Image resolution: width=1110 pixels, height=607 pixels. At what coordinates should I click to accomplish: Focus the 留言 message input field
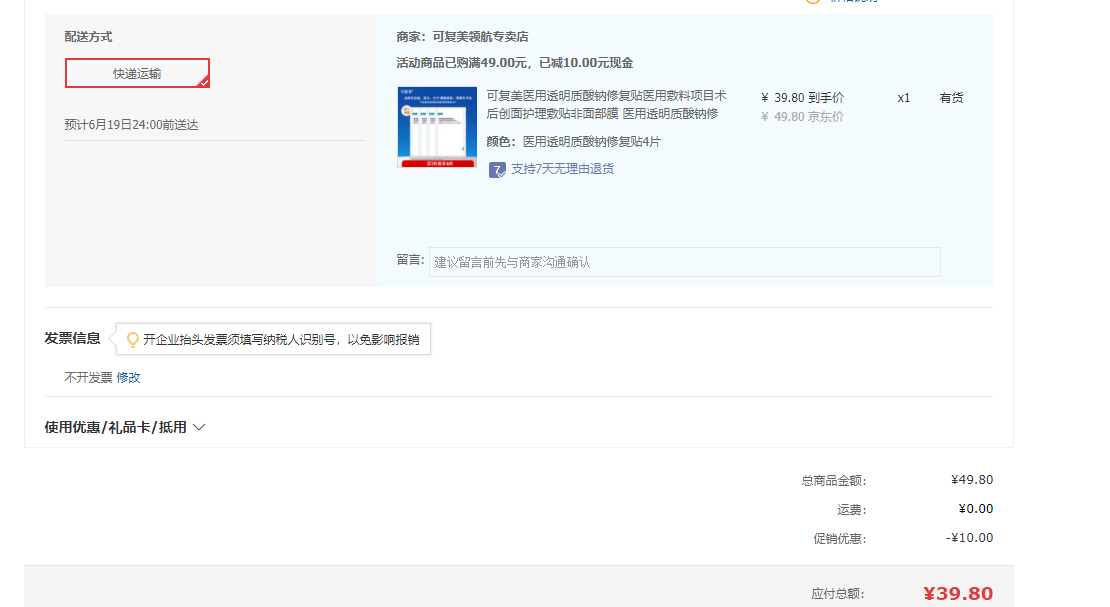[x=684, y=262]
